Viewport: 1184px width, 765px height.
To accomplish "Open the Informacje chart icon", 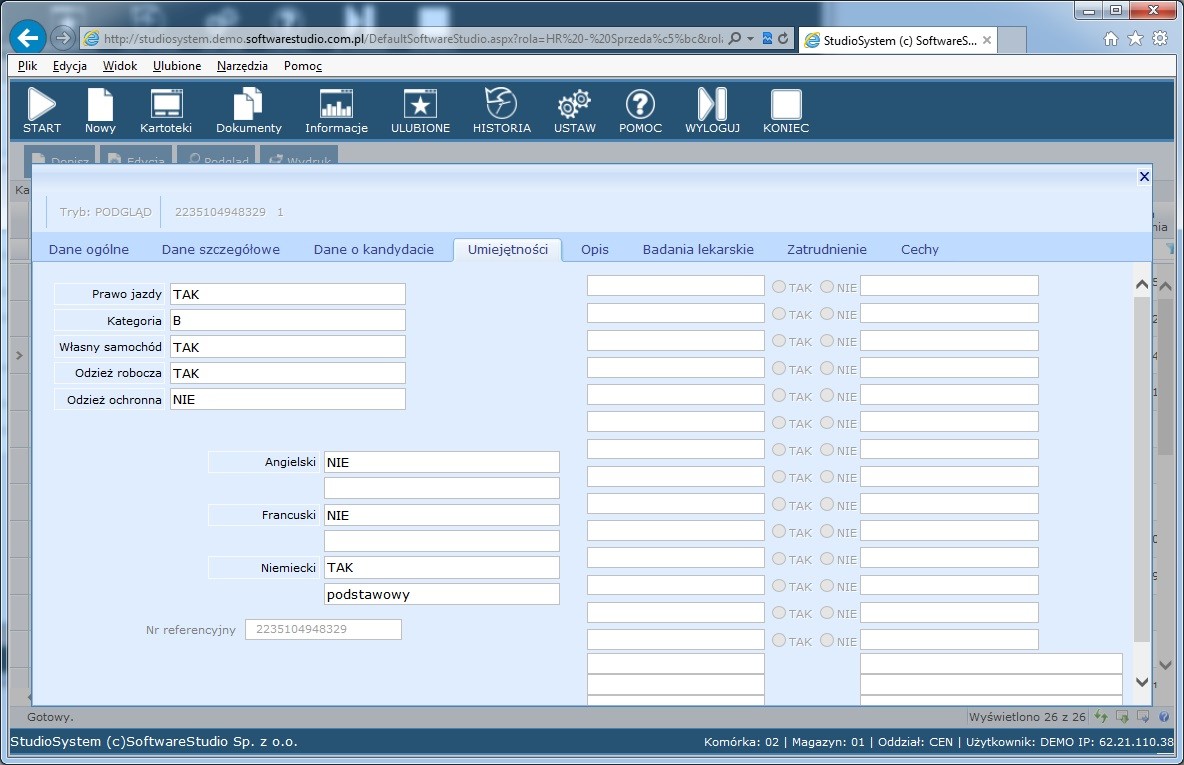I will click(x=336, y=110).
